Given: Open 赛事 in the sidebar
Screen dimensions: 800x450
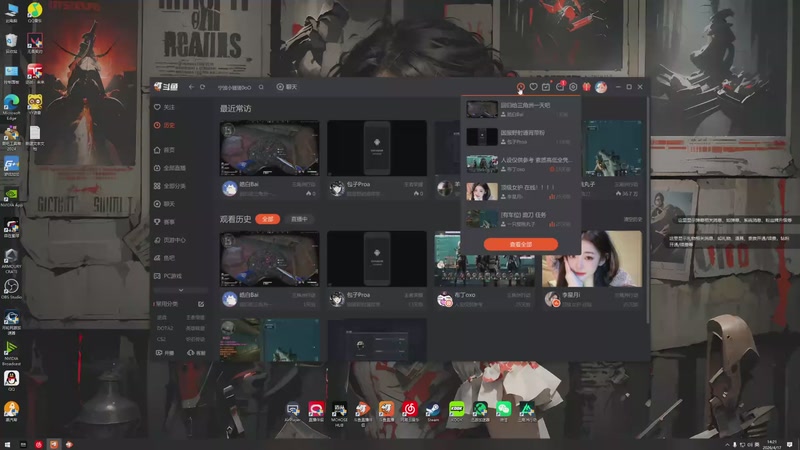Looking at the screenshot, I should [165, 222].
